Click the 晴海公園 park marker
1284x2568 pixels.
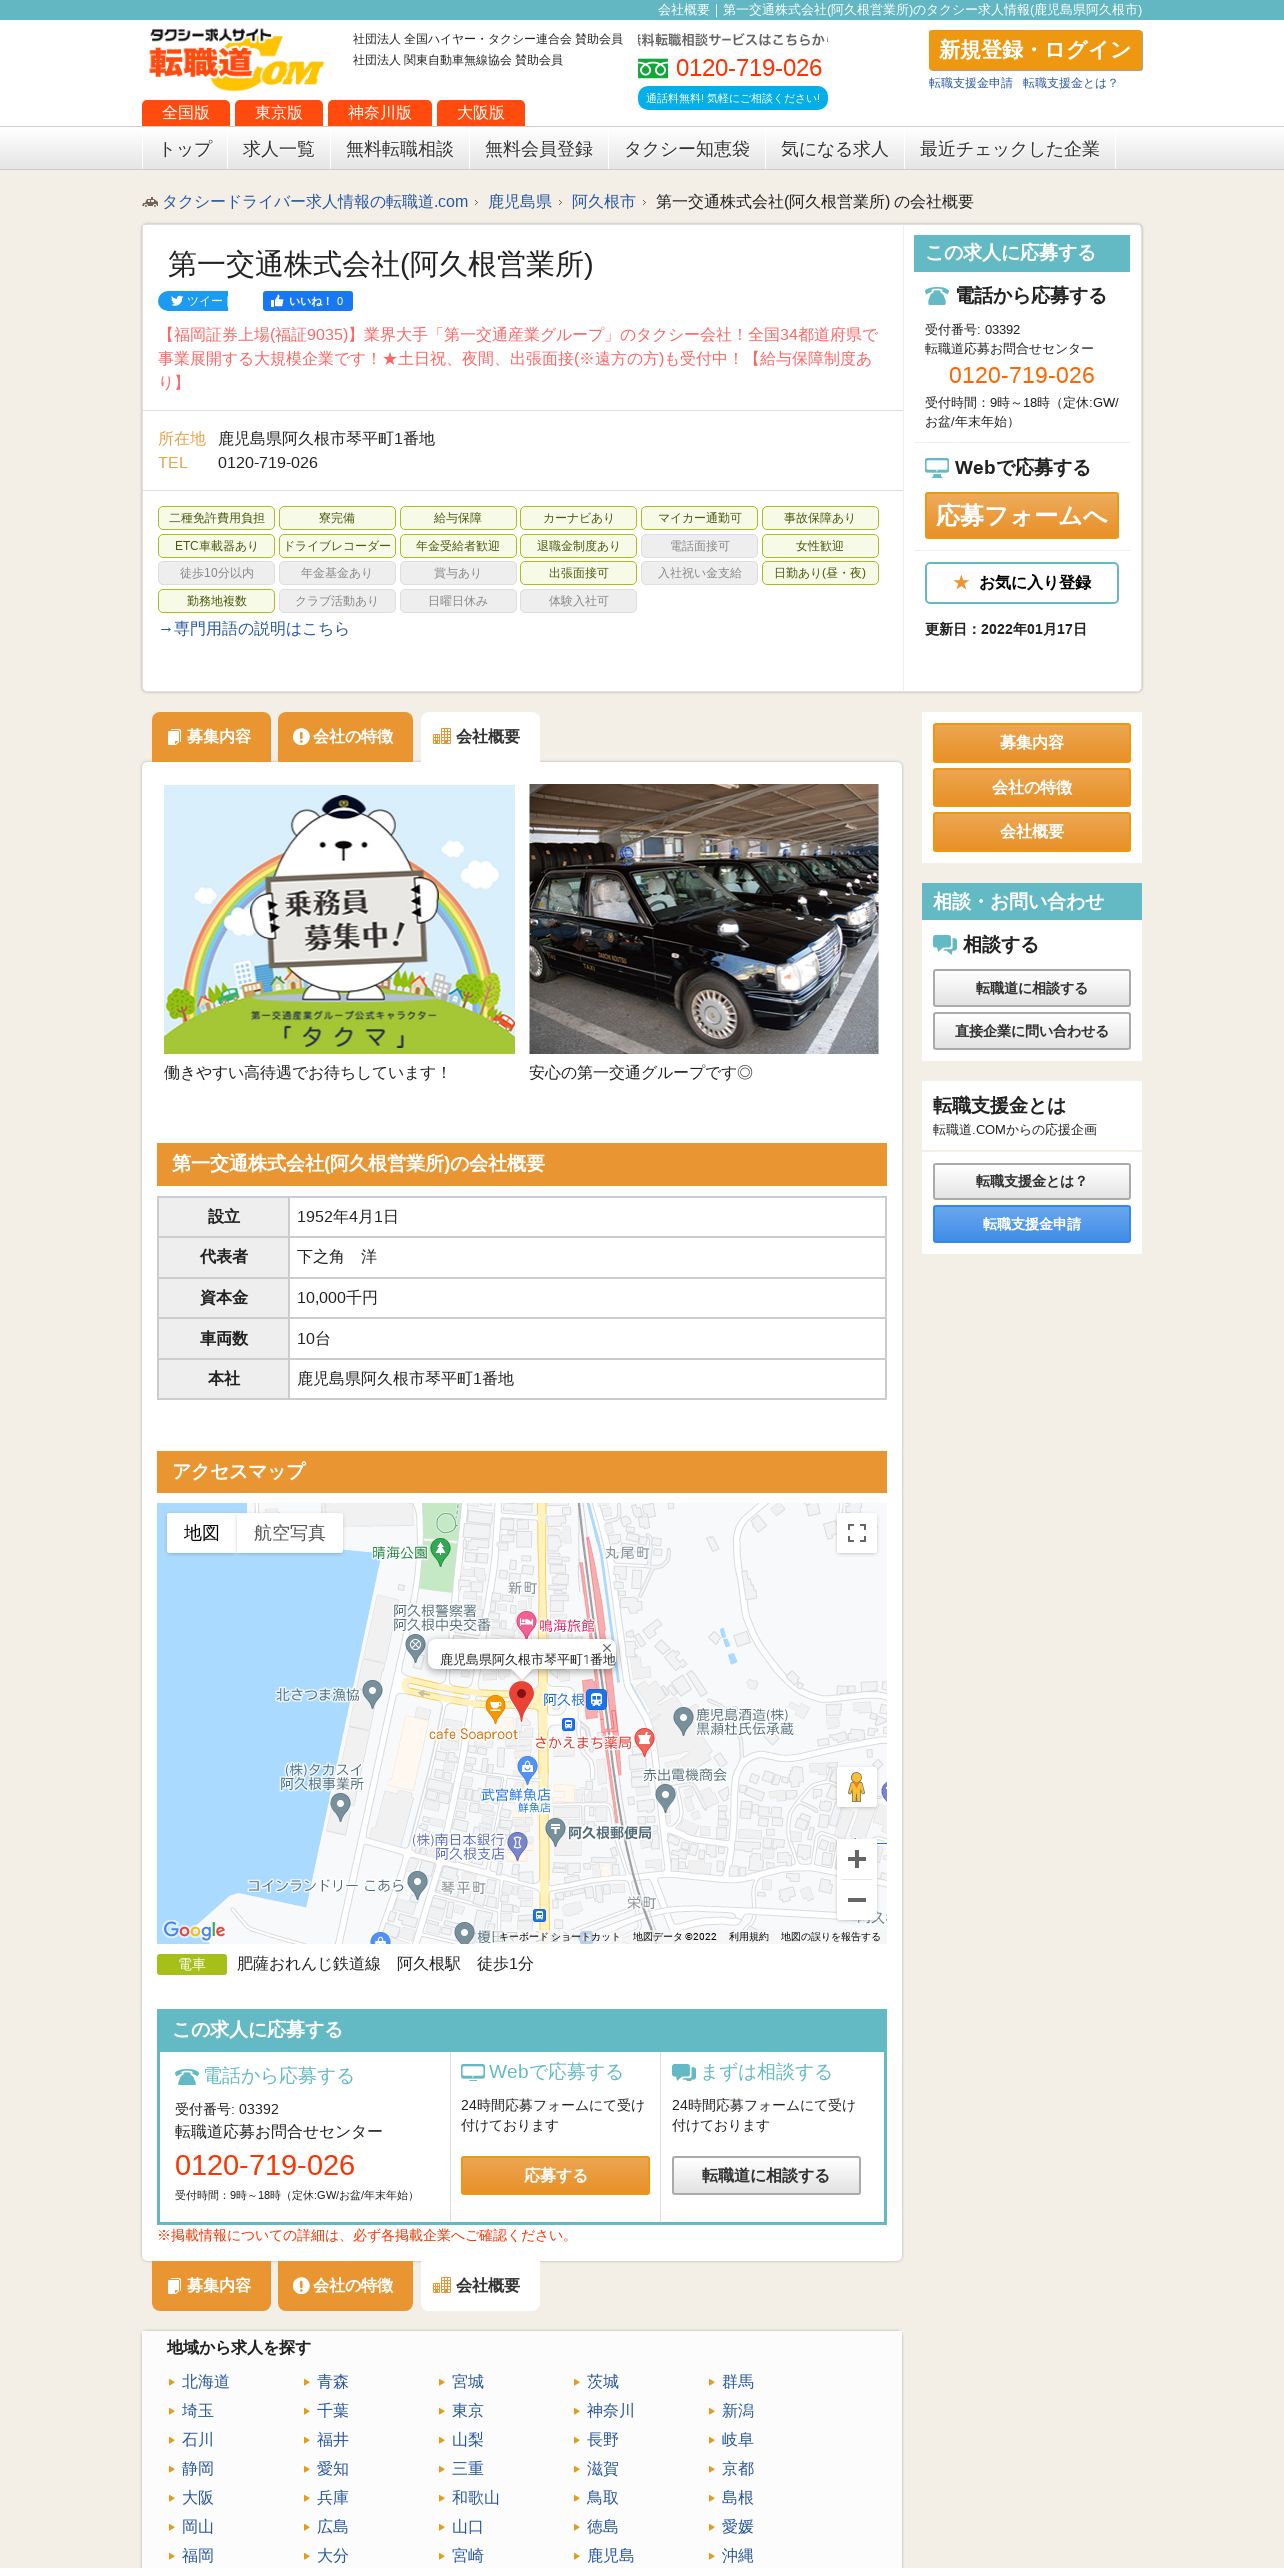[440, 1552]
